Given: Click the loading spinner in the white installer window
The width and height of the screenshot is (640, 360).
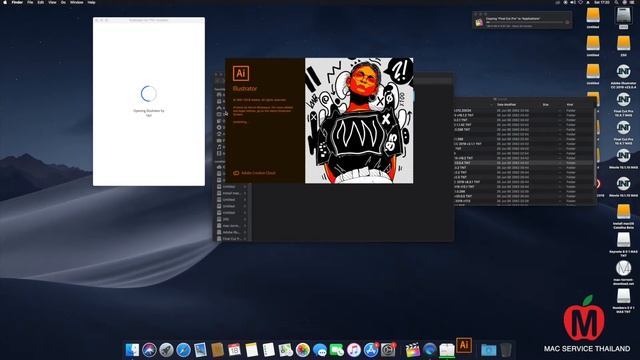Looking at the screenshot, I should 149,93.
